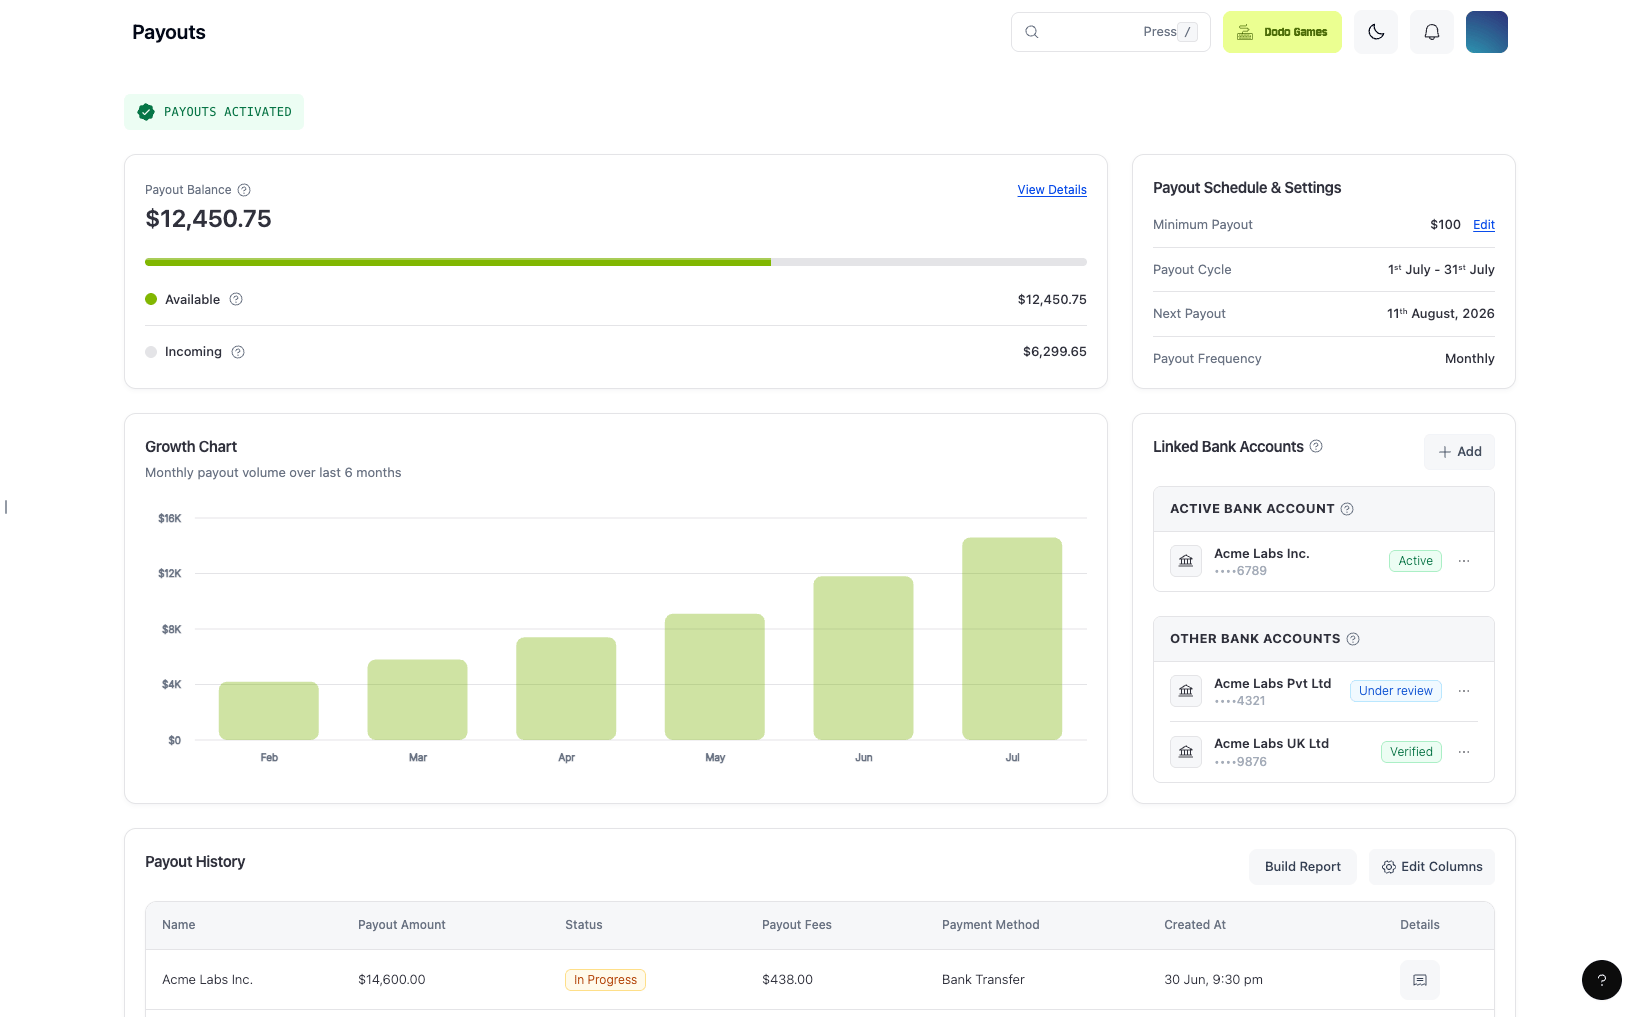The width and height of the screenshot is (1638, 1017).
Task: Click the grey Incoming indicator dot
Action: 151,352
